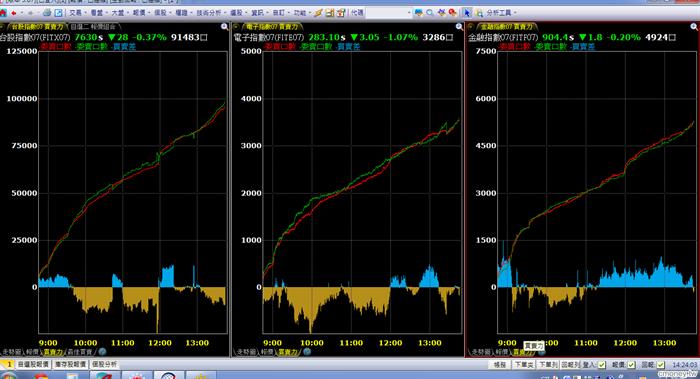
Task: Click the zoom tool icon beside pointer
Action: (479, 13)
